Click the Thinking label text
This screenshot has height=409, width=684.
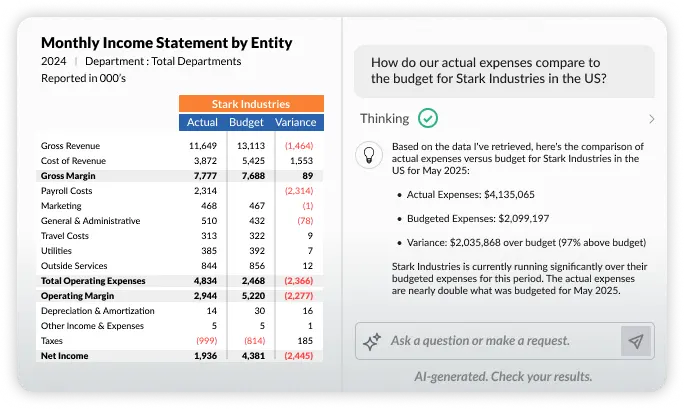coord(384,118)
